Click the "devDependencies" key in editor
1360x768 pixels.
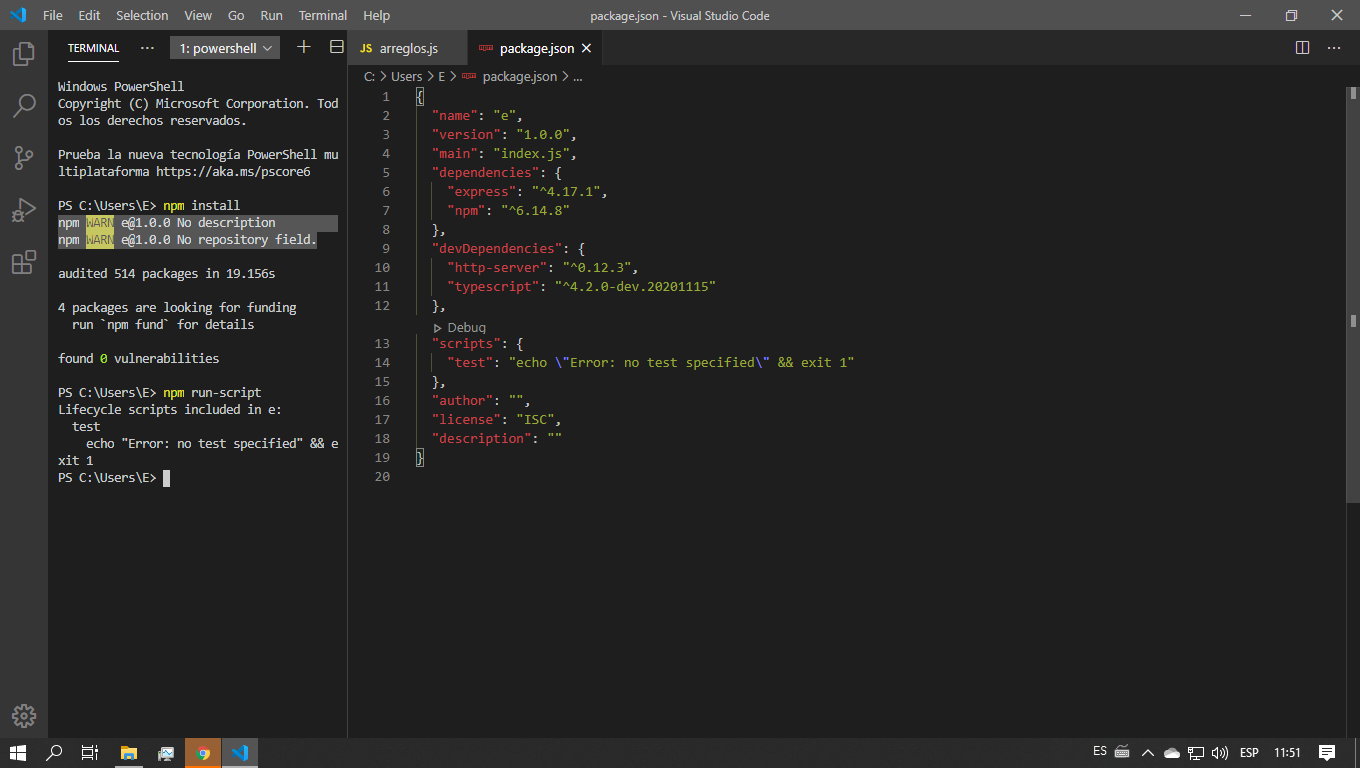coord(497,248)
